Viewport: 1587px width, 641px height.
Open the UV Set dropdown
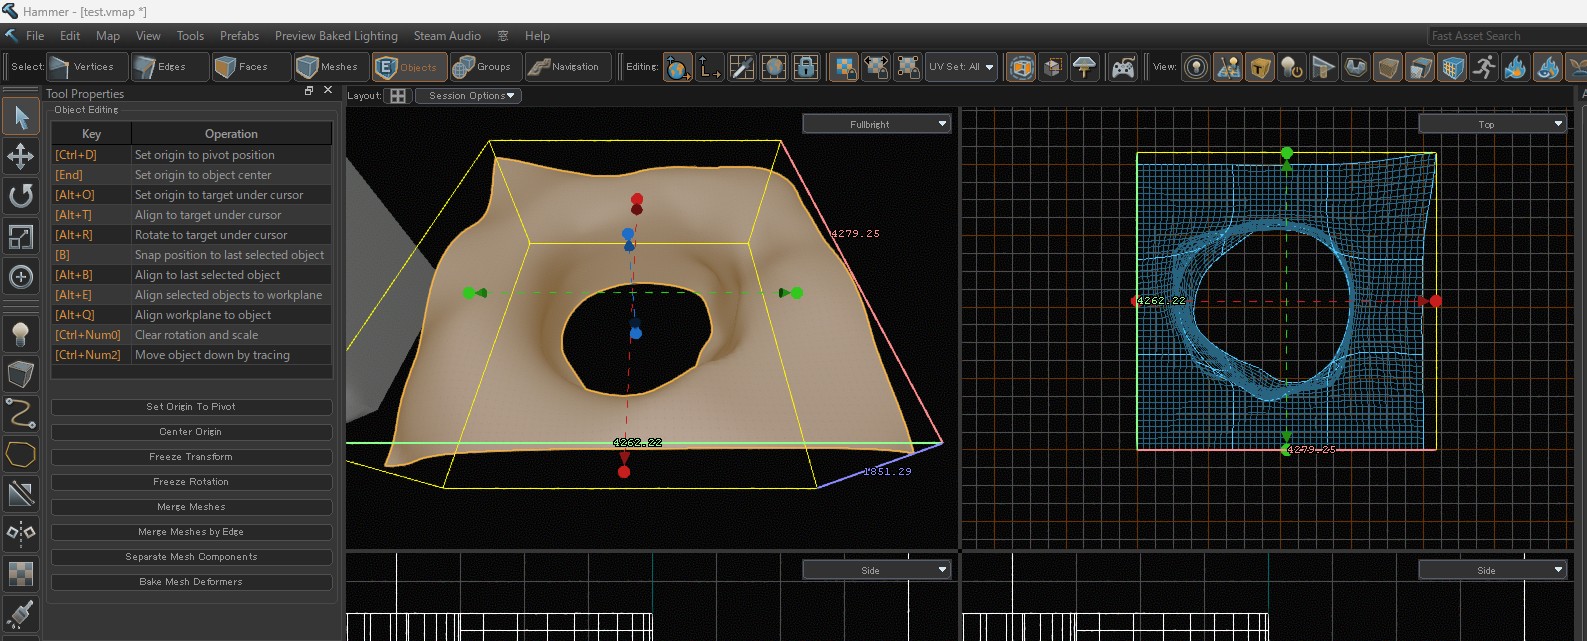[960, 67]
